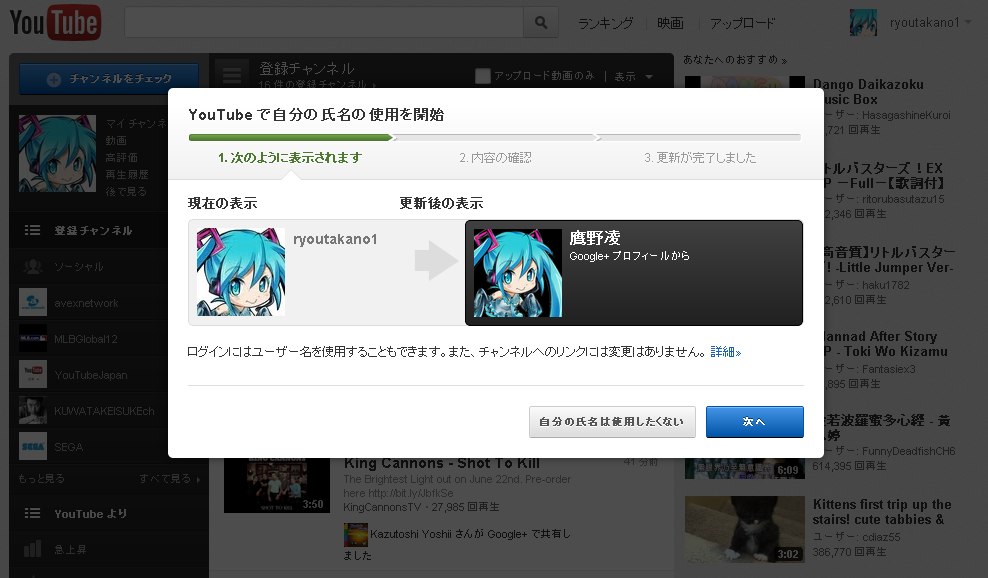Open the 表示 dropdown
988x578 pixels.
coord(633,76)
